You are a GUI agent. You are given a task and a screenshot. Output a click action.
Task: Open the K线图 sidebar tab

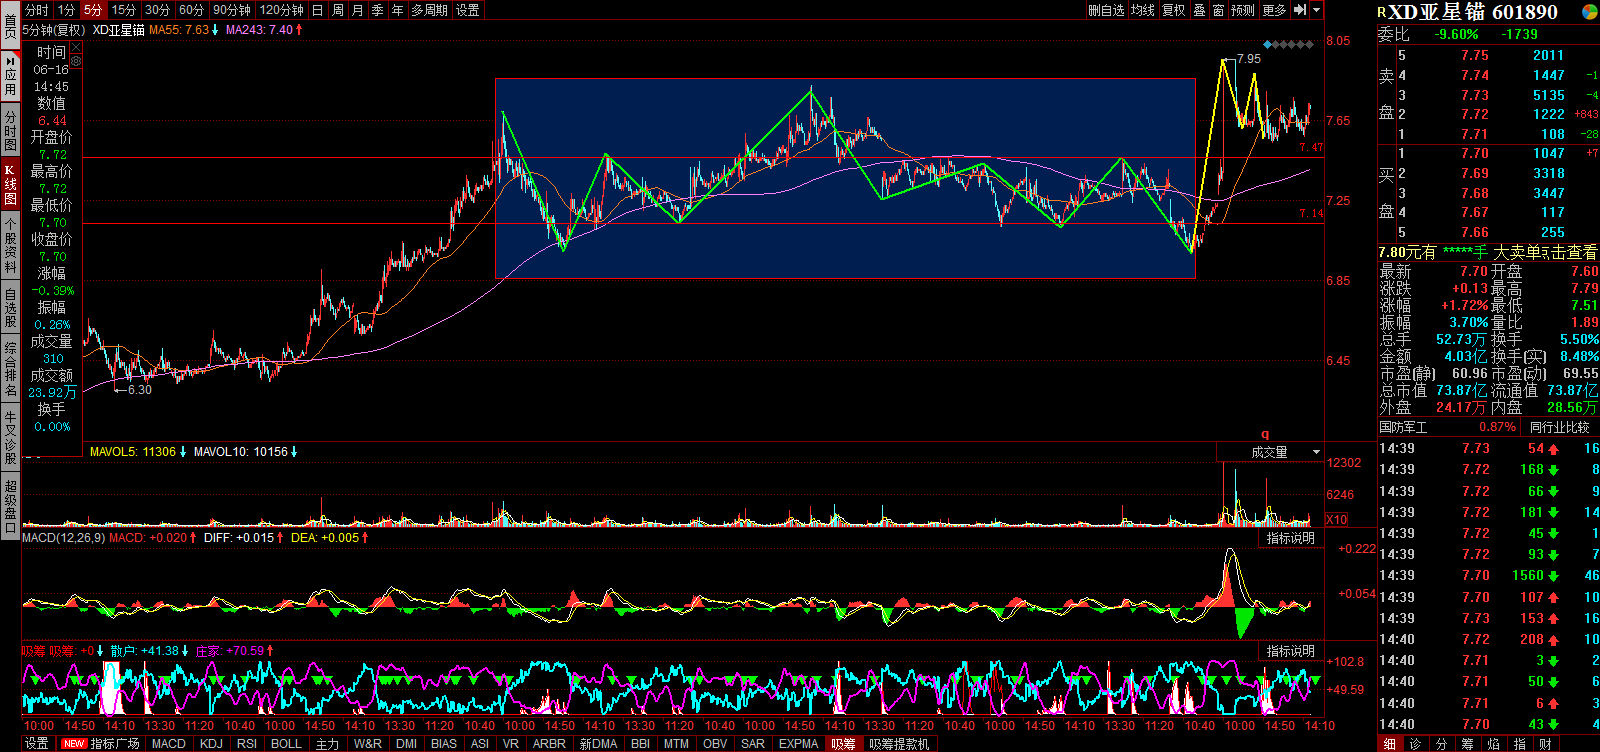point(10,183)
